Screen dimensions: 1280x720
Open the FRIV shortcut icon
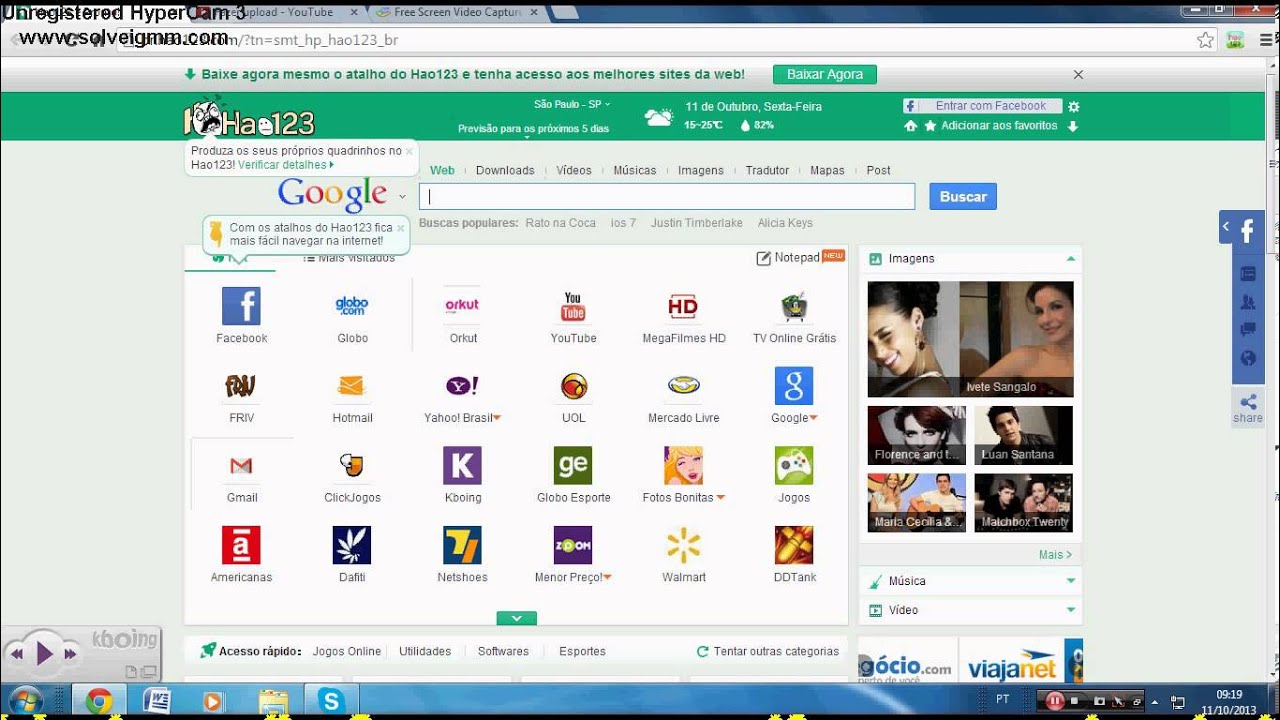click(241, 386)
